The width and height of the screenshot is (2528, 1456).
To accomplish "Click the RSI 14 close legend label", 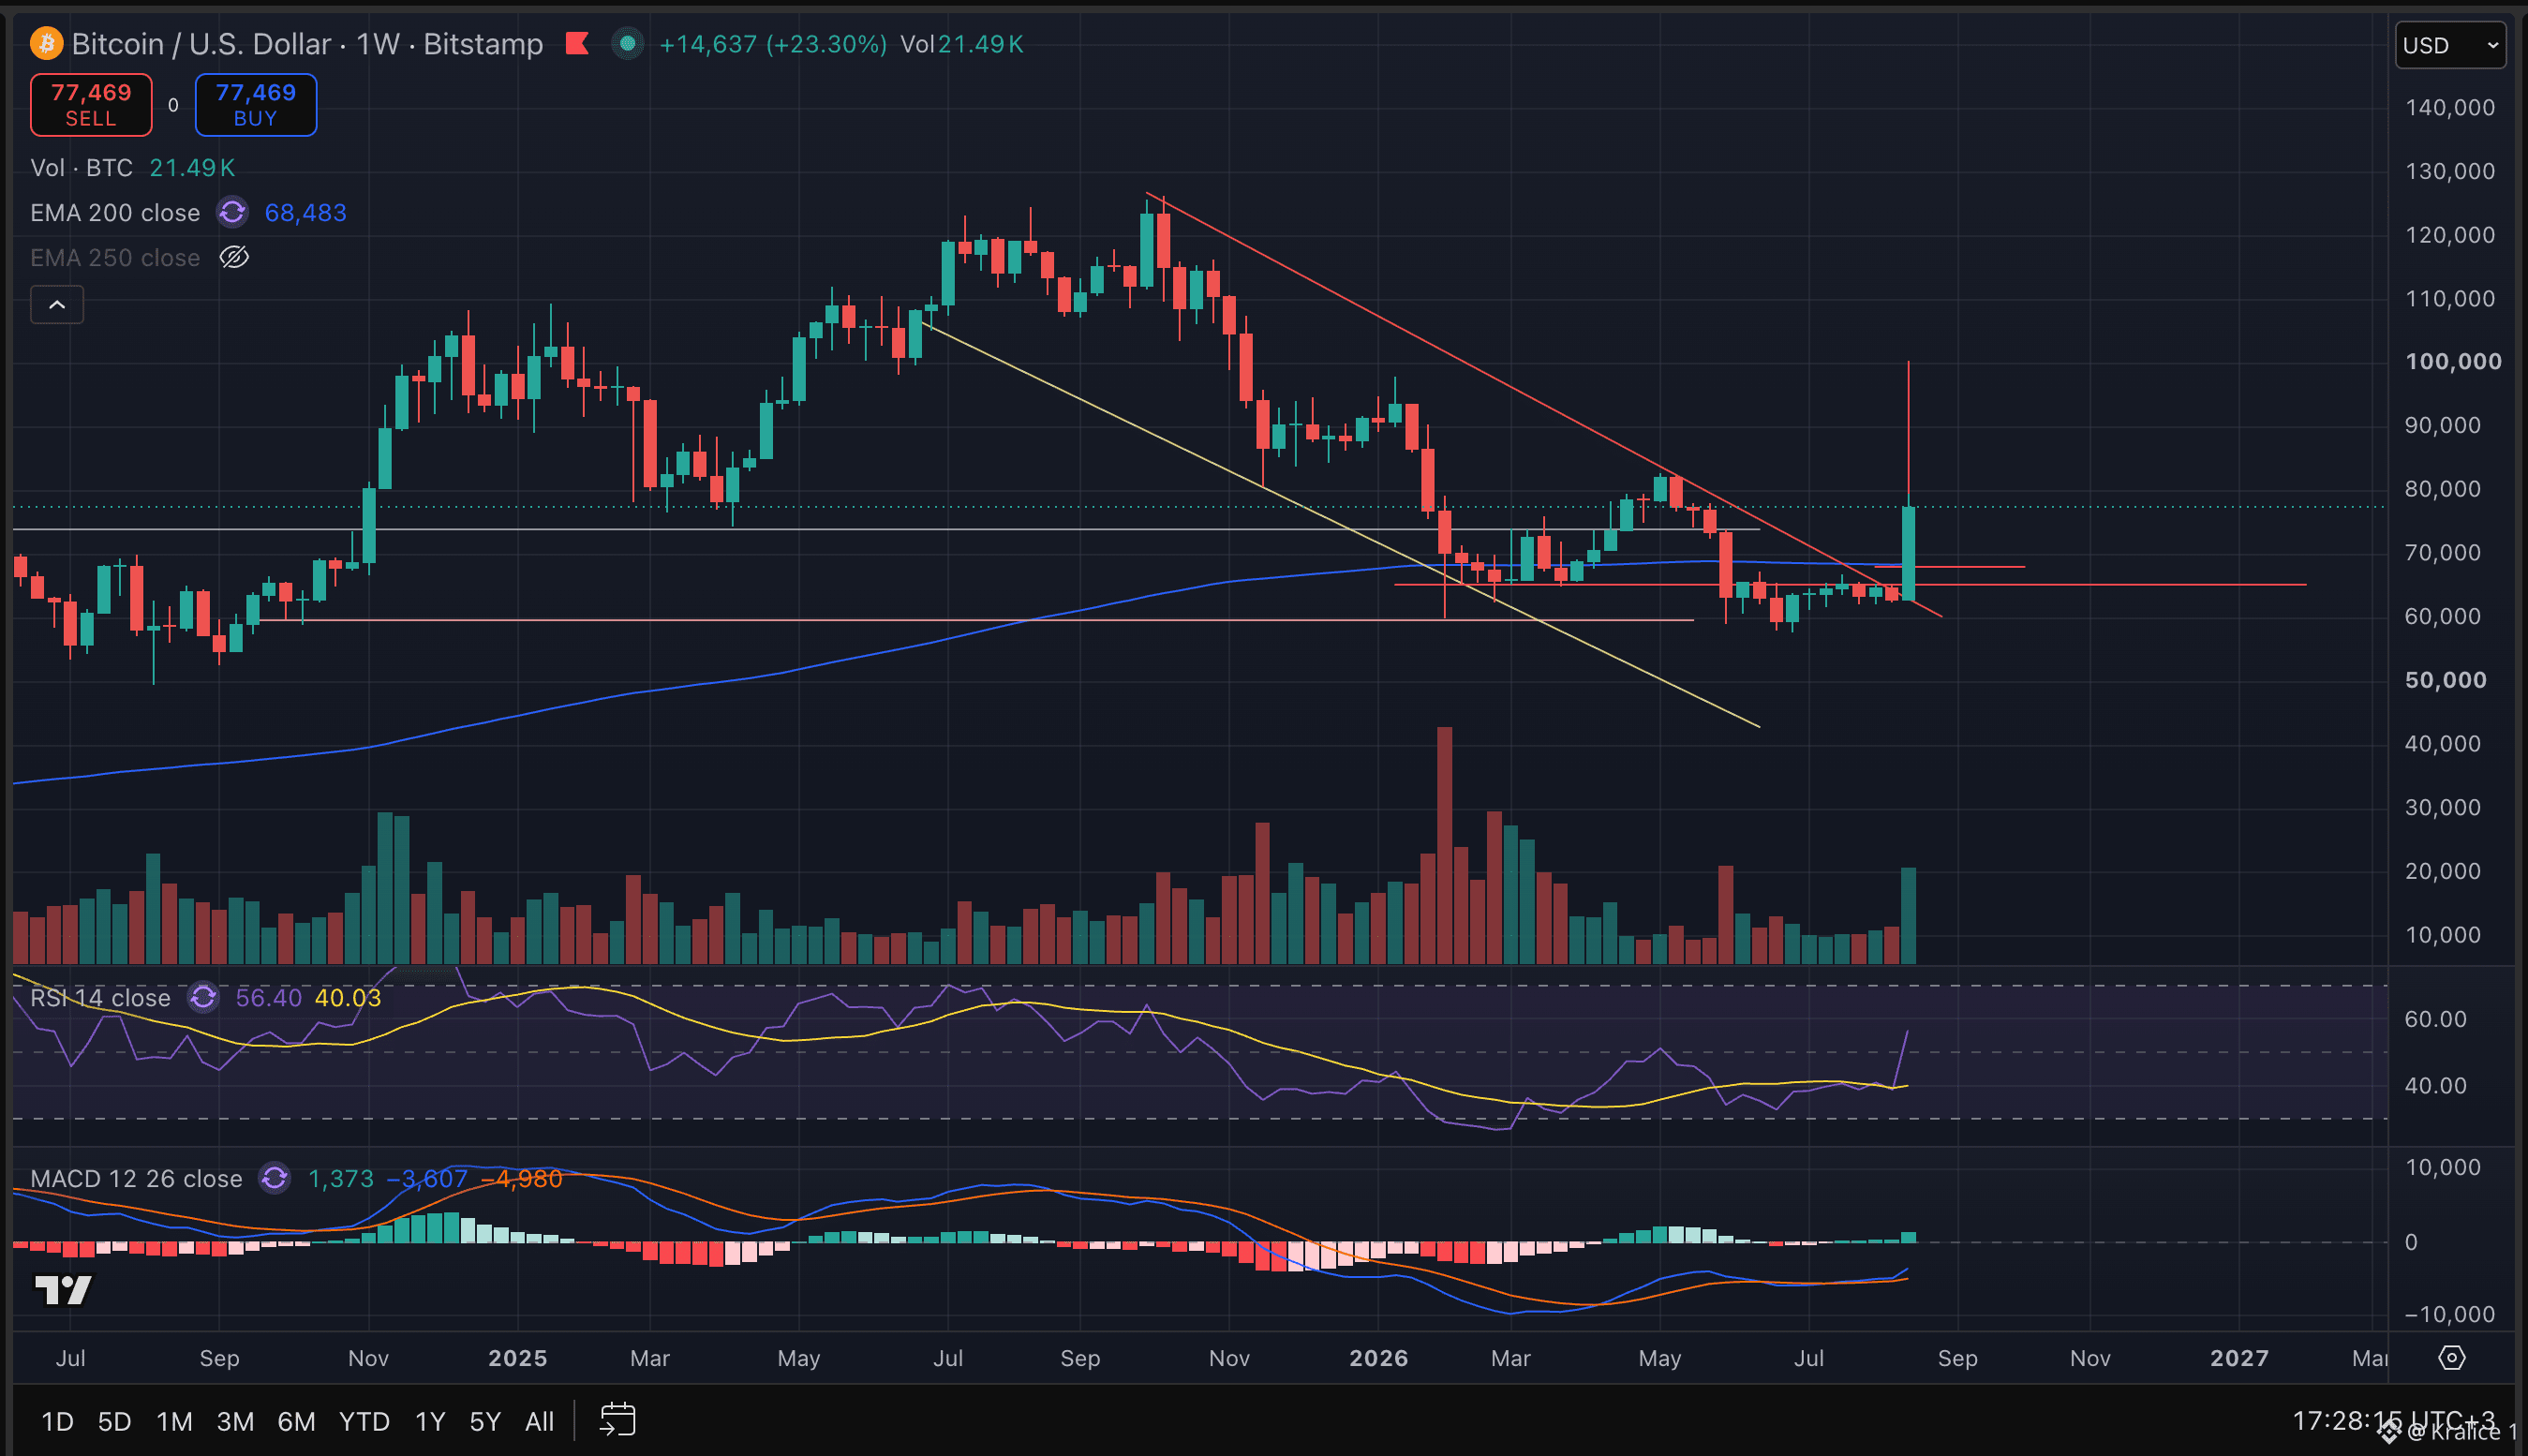I will coord(100,997).
